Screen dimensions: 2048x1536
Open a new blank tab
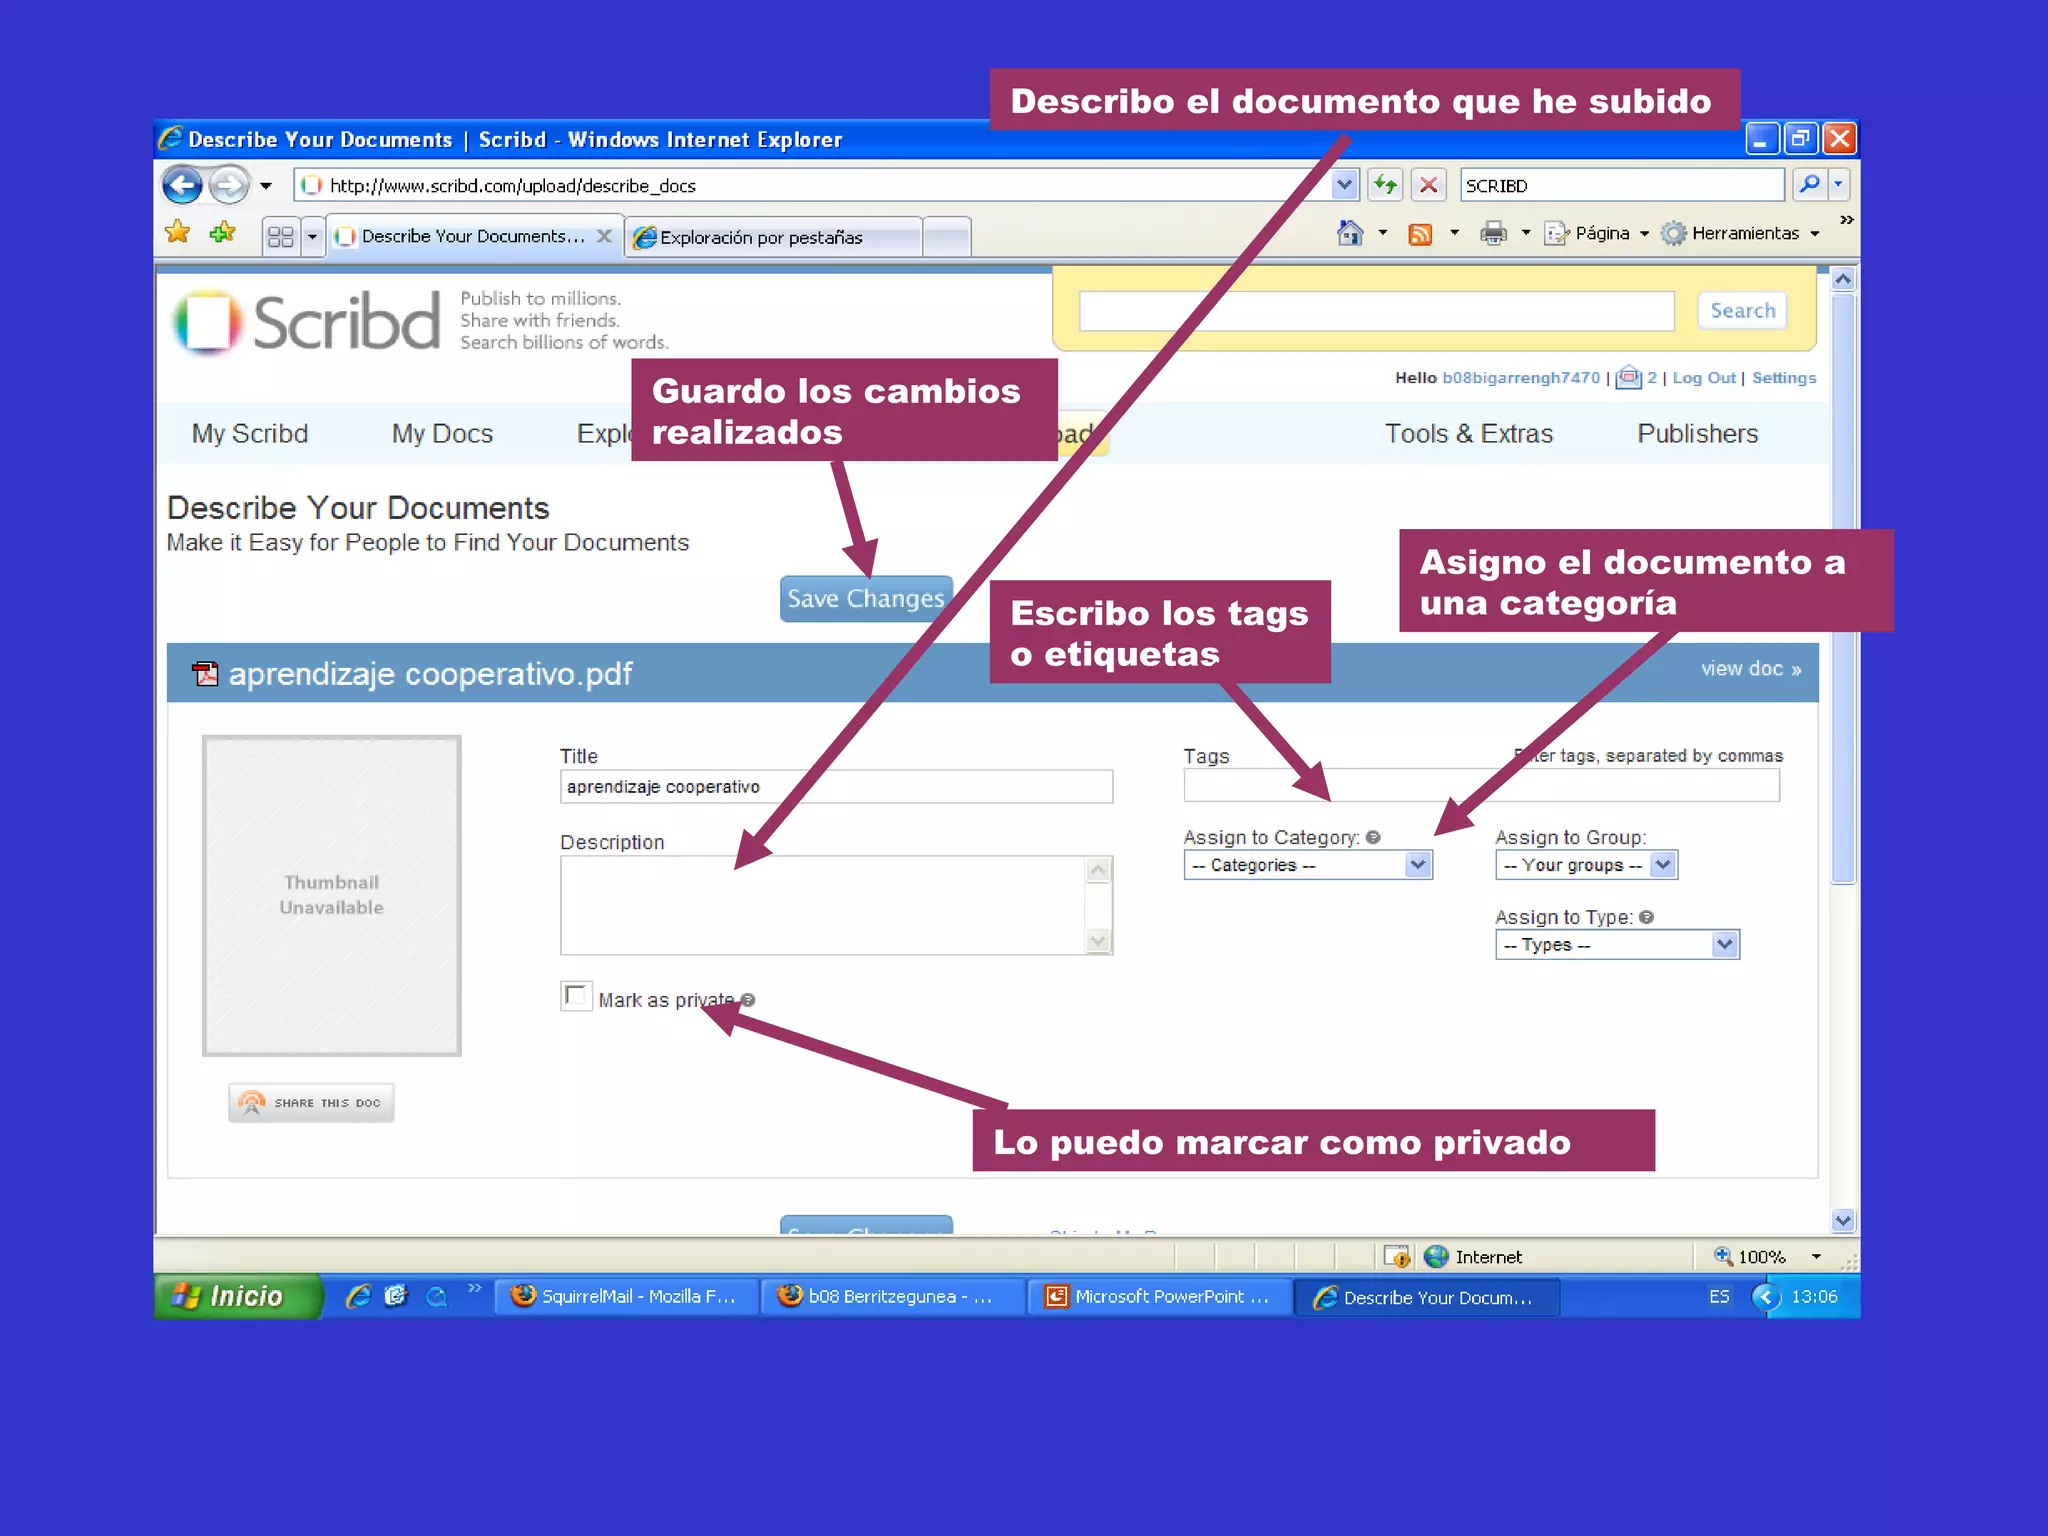click(946, 237)
